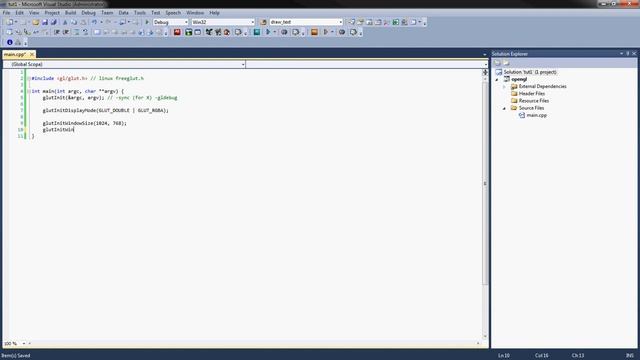
Task: Click the Decrease Indent icon
Action: 57,32
